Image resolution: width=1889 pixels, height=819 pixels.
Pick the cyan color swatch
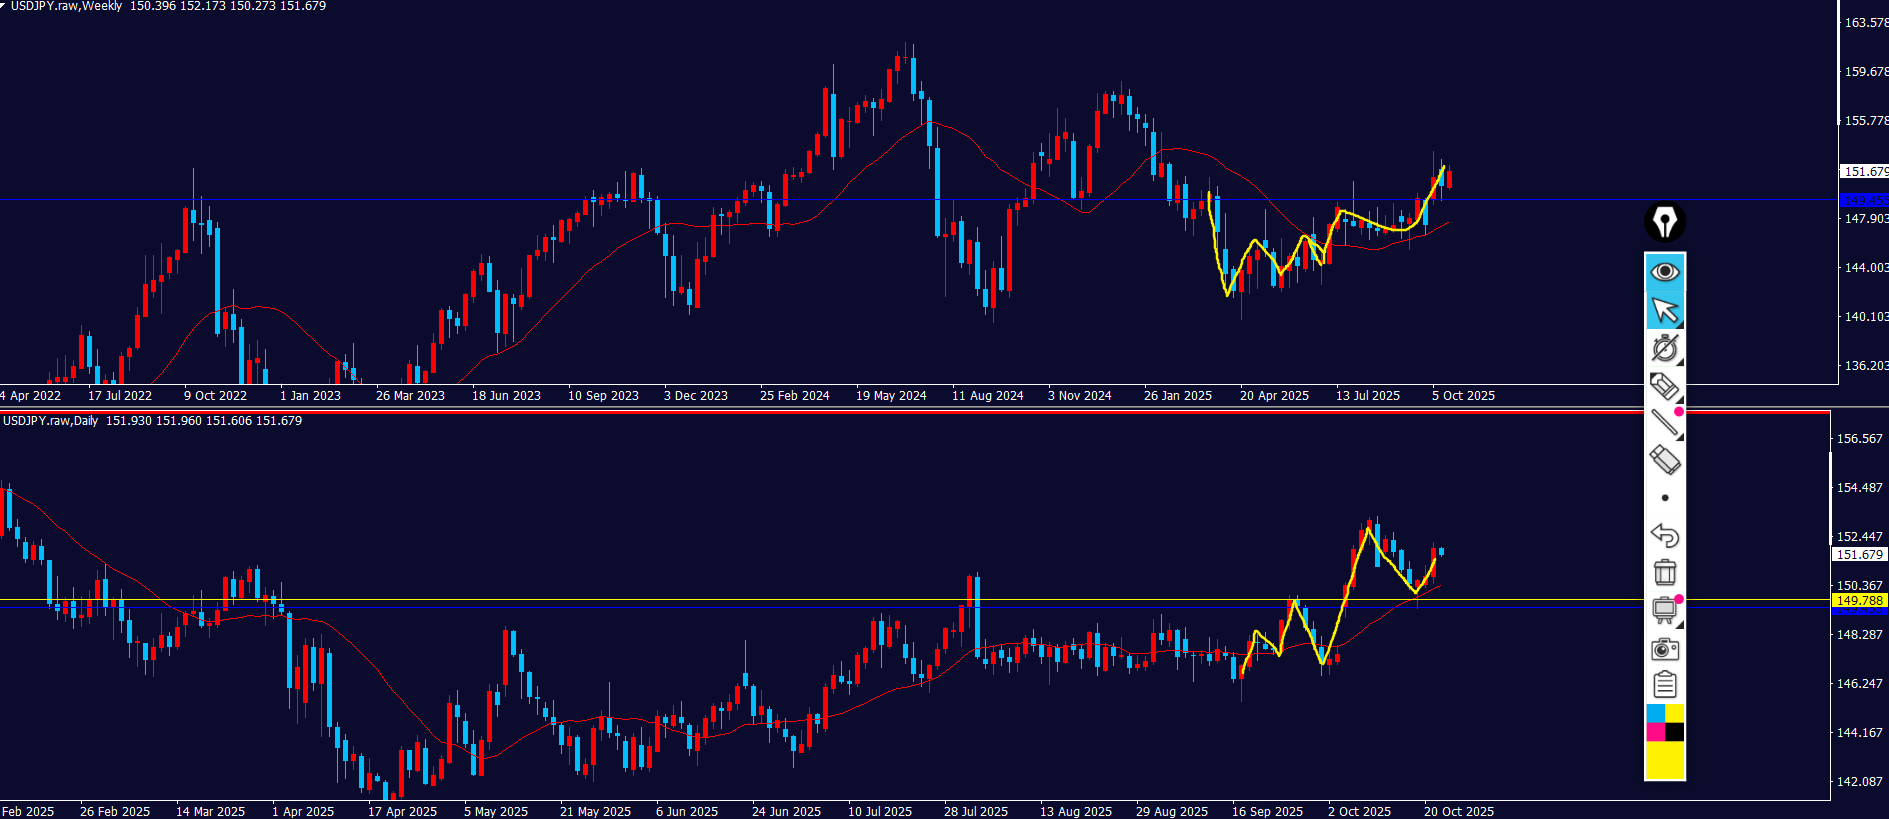click(x=1655, y=713)
